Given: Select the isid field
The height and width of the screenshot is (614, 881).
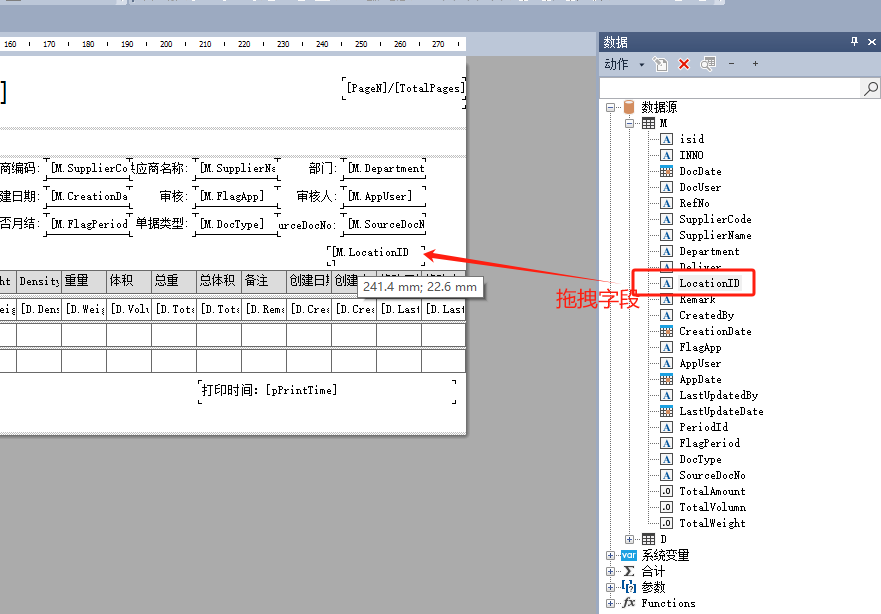Looking at the screenshot, I should [692, 139].
